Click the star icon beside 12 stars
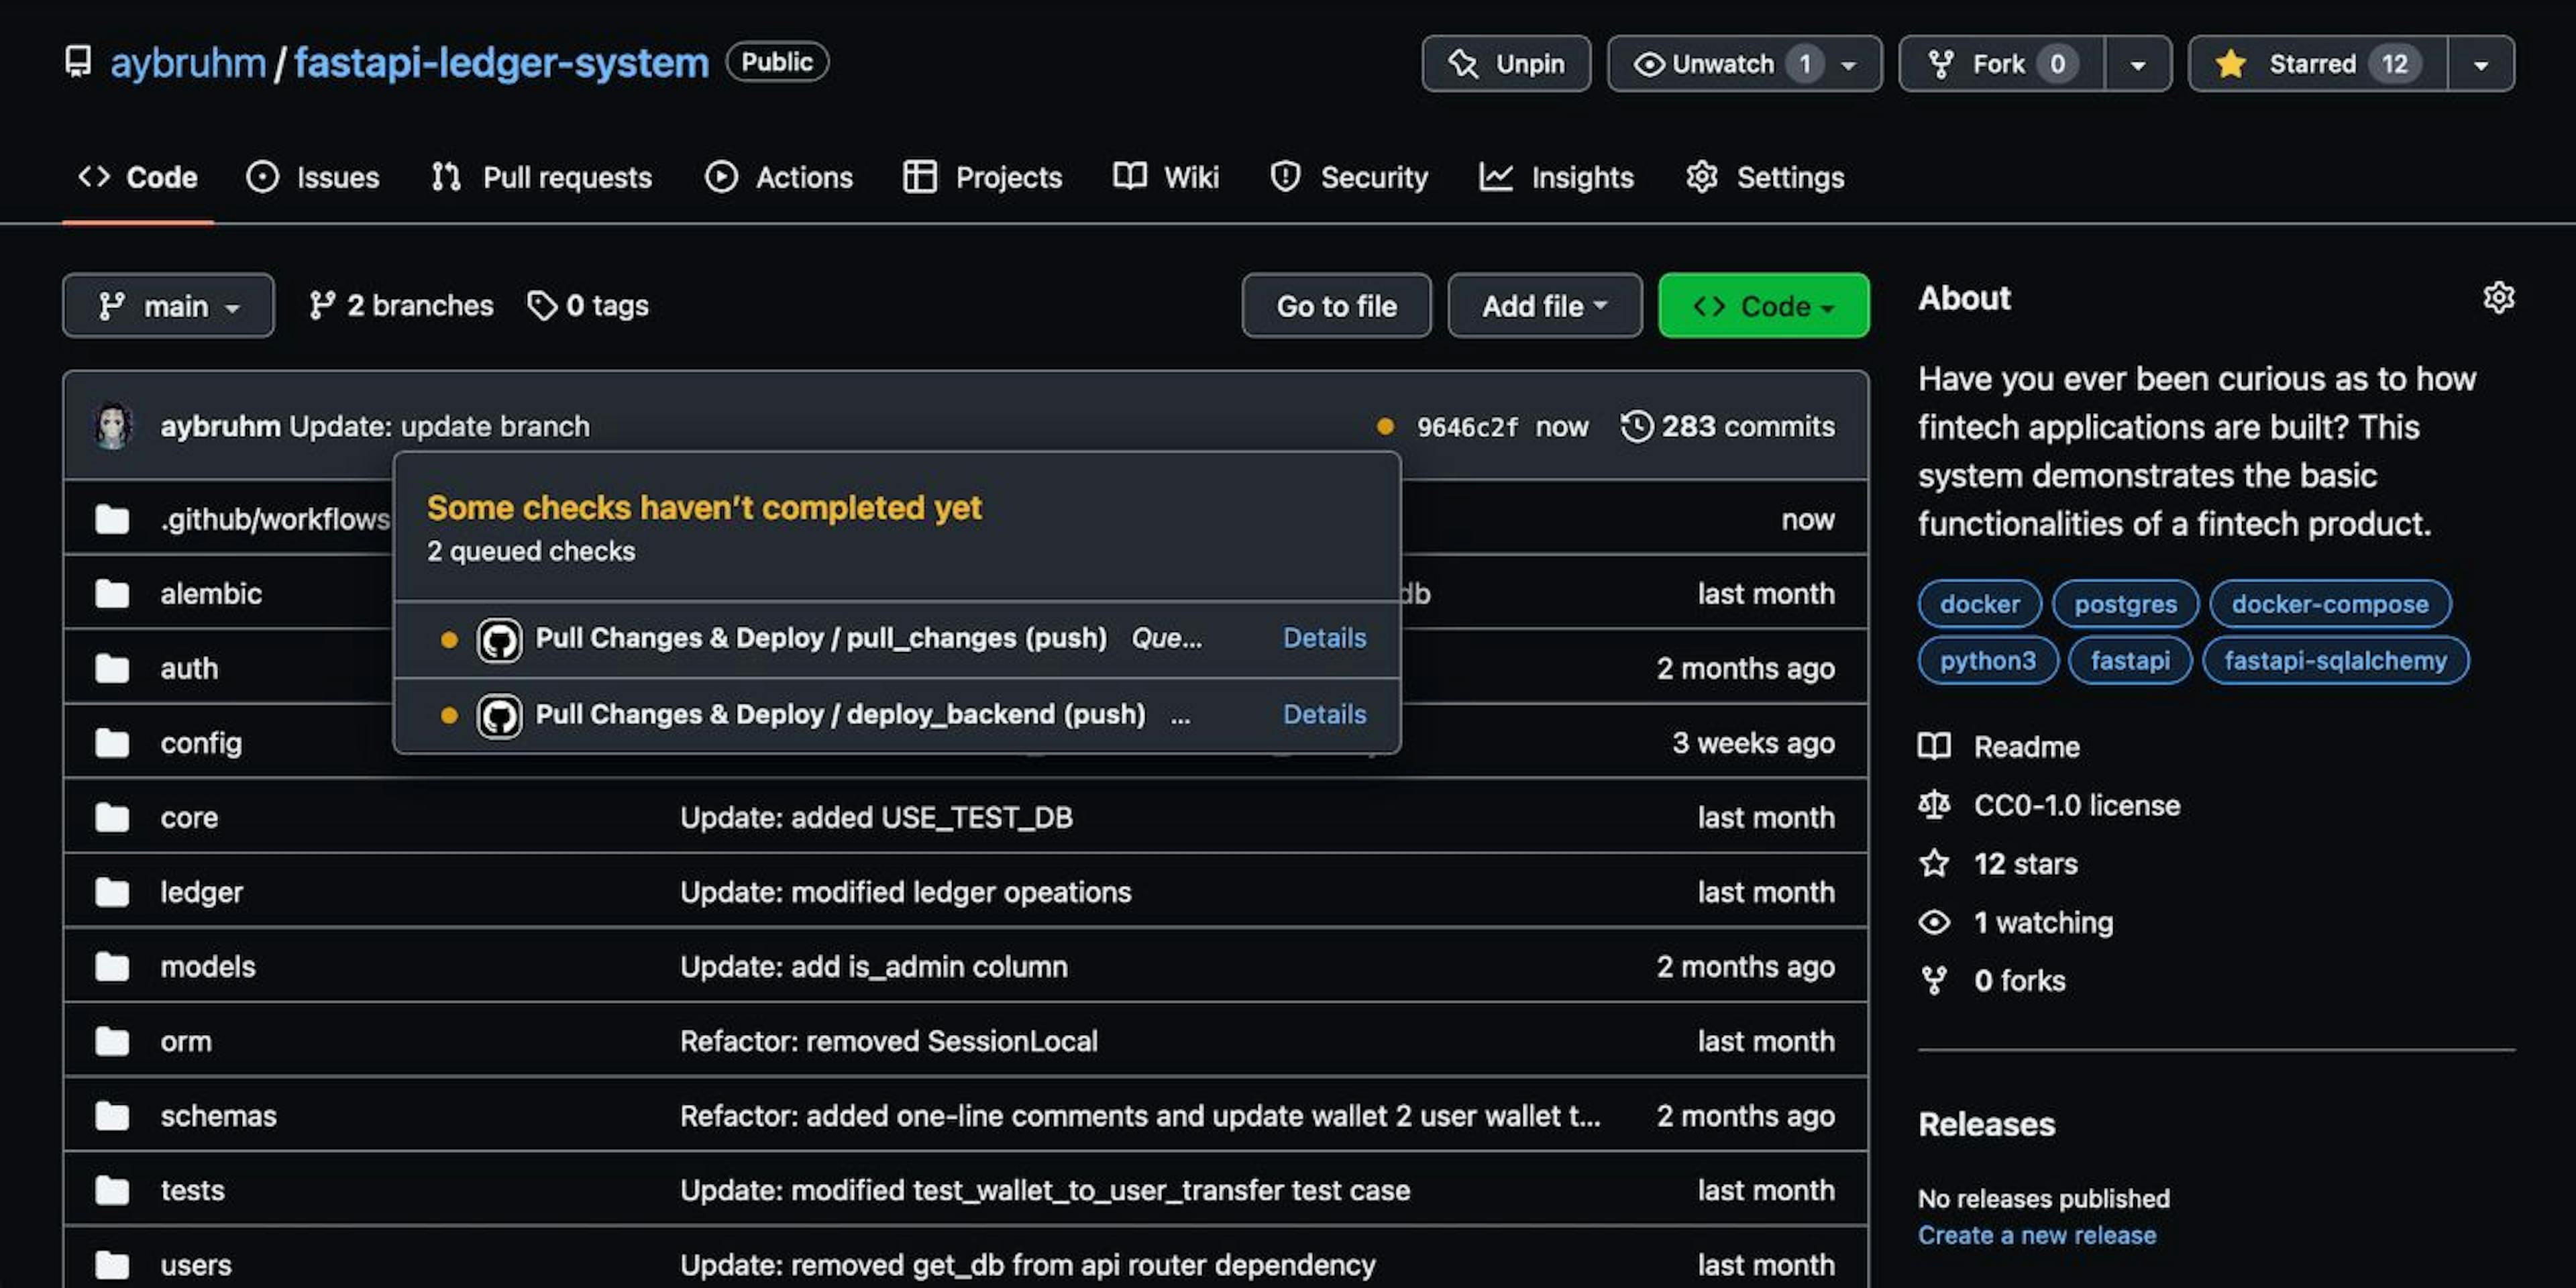 point(1934,863)
